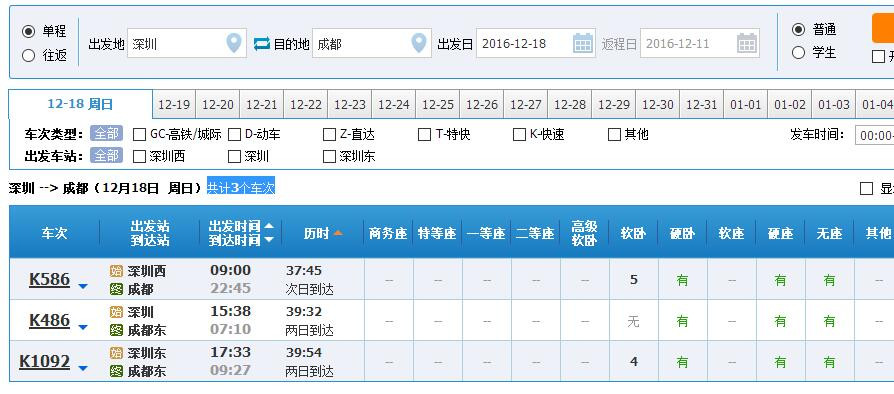The width and height of the screenshot is (894, 394).
Task: Click the 终 terminal icon for 成都
Action: (x=116, y=289)
